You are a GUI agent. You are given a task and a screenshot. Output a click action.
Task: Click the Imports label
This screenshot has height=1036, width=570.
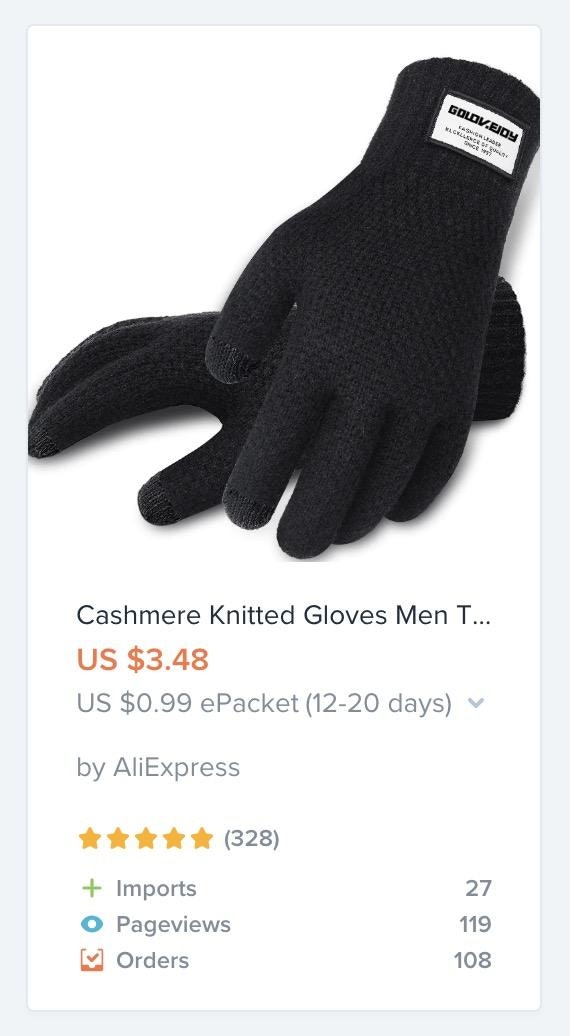tap(156, 889)
